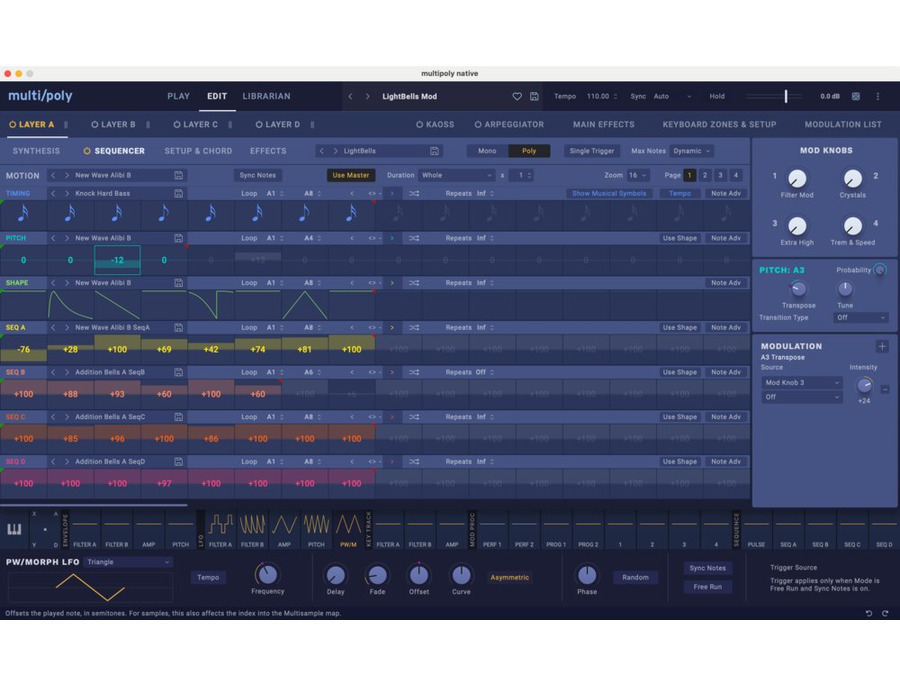The height and width of the screenshot is (687, 900).
Task: Toggle the Sequencer power button
Action: [87, 151]
